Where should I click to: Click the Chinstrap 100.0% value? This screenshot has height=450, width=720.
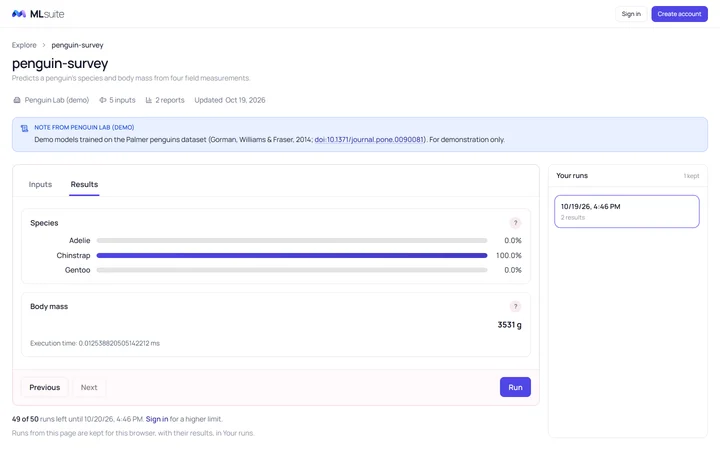click(508, 256)
